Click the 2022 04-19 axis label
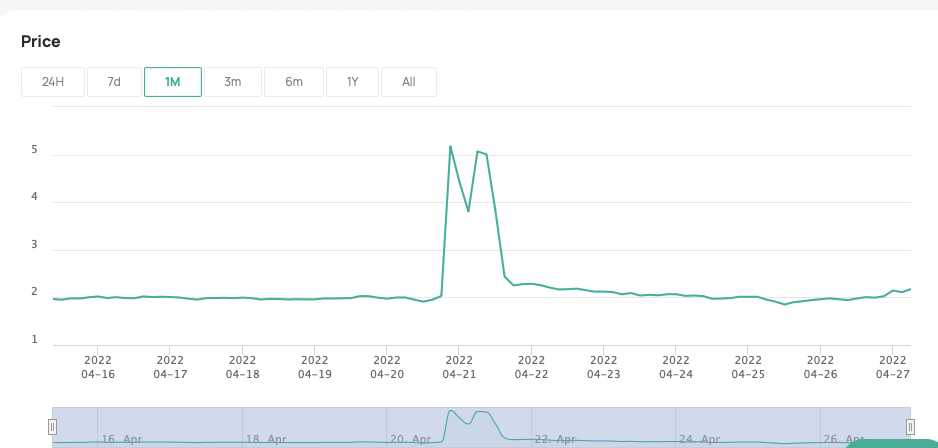938x448 pixels. (x=315, y=367)
